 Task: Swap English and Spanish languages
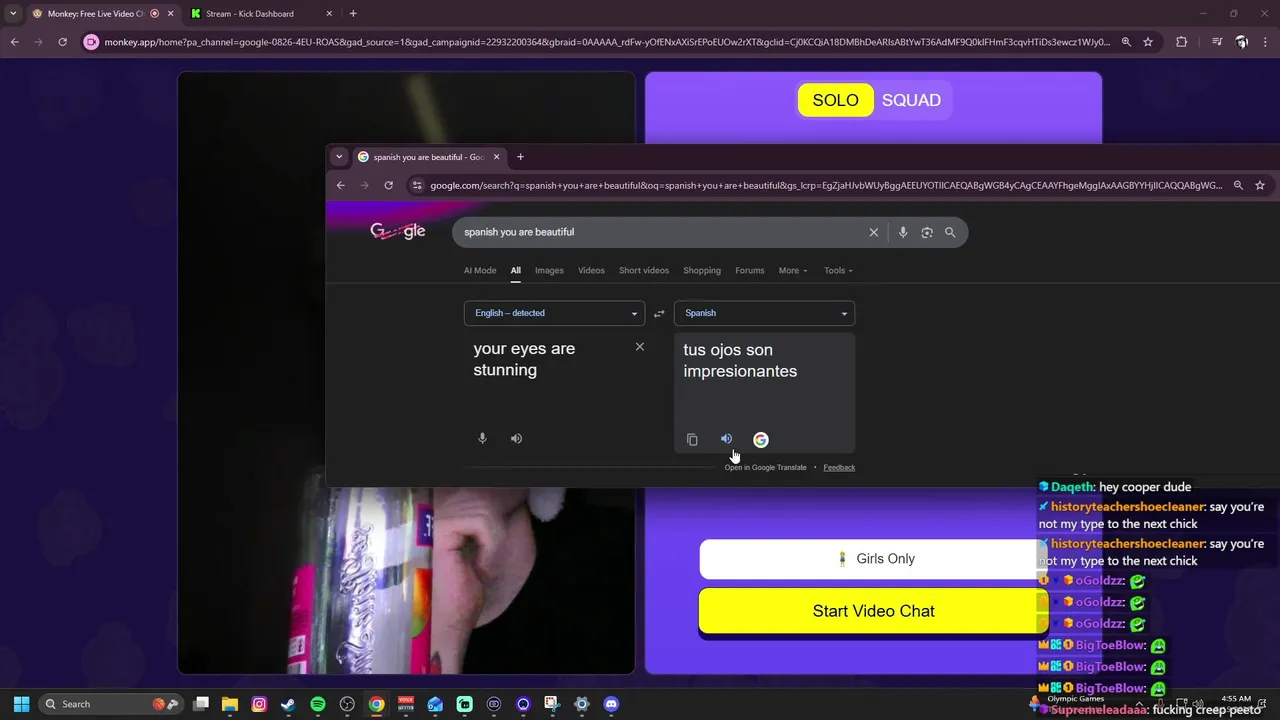click(659, 313)
